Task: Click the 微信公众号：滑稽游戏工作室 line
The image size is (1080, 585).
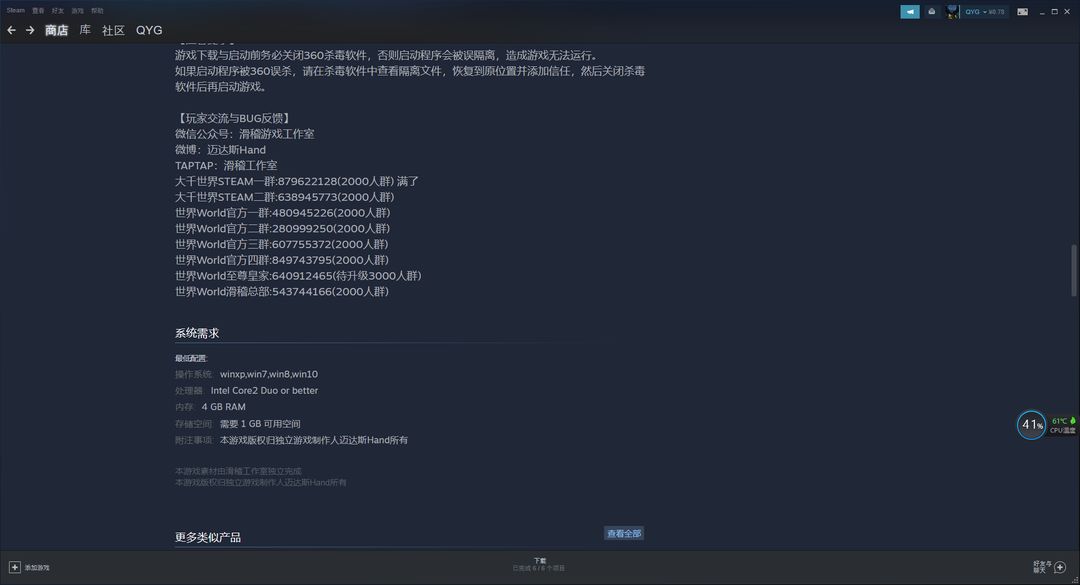Action: click(x=245, y=134)
